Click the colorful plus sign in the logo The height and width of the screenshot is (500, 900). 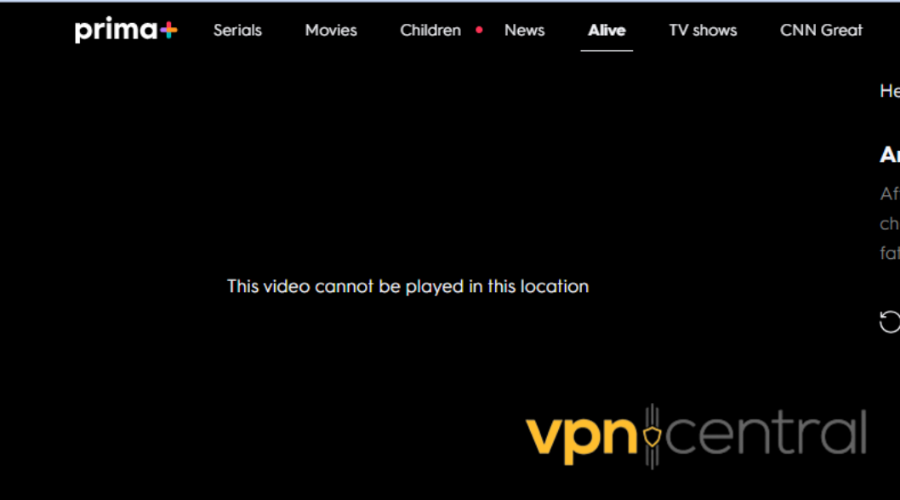169,30
